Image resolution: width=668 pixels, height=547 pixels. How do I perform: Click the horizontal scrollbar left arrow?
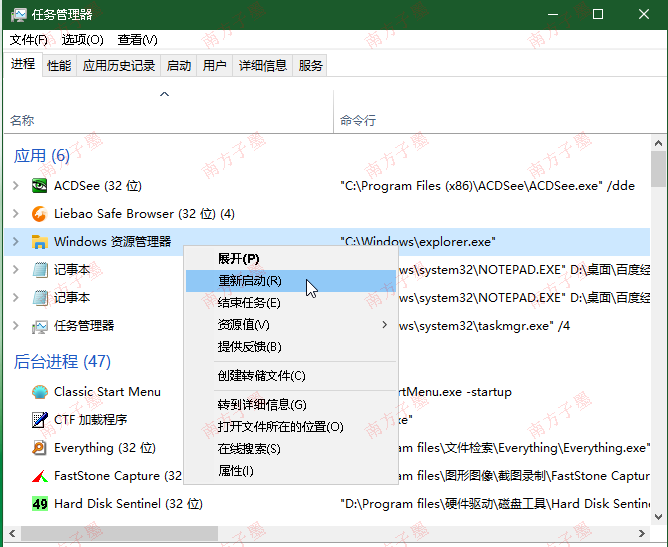[x=12, y=533]
